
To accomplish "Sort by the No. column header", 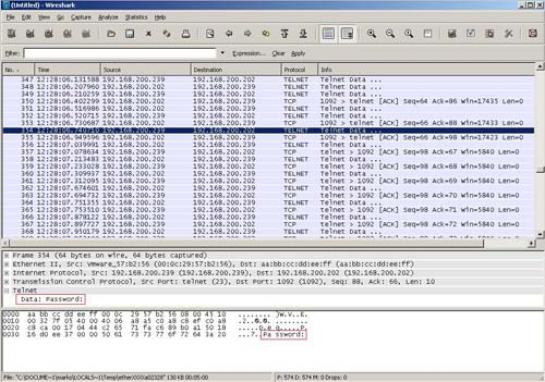I will (18, 70).
